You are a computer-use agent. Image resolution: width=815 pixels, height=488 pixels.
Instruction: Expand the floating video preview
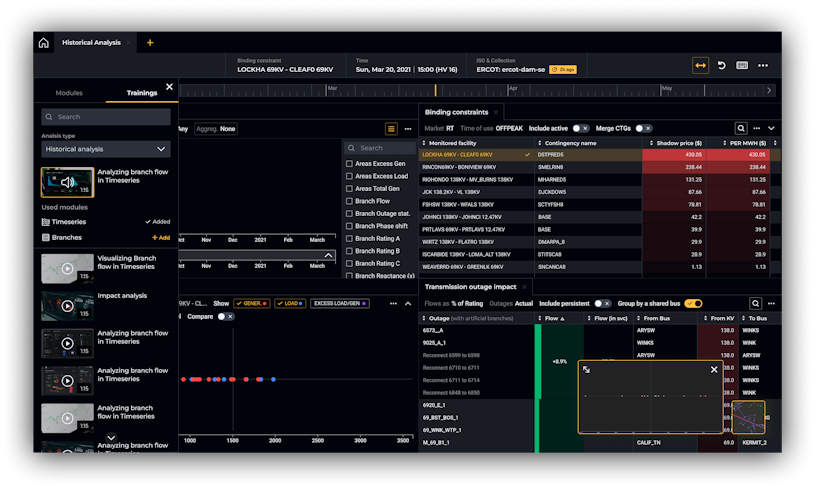tap(586, 370)
